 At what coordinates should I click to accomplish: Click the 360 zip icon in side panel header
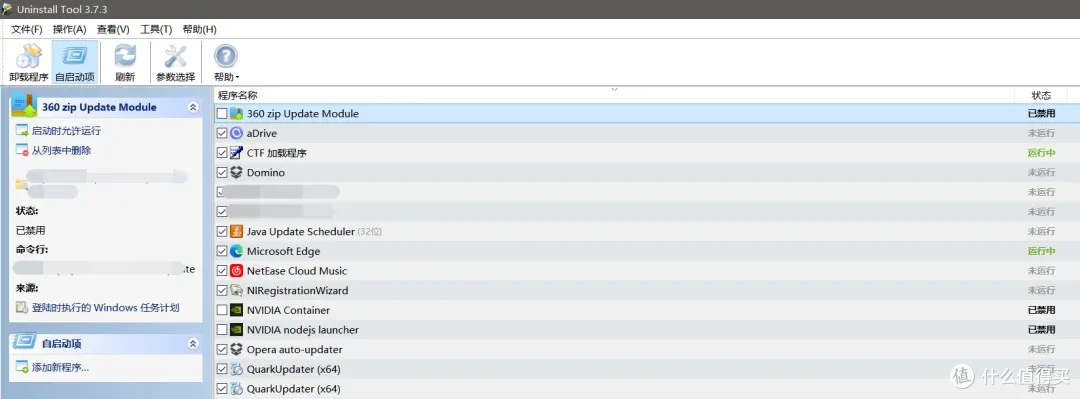point(24,106)
